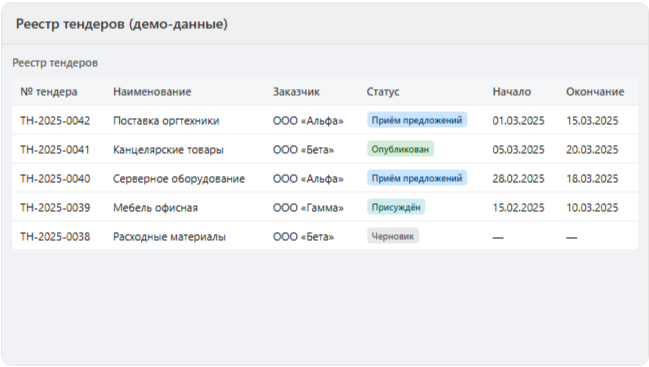Select tender number ТН-2025-0042
Screen dimensions: 649x367
pyautogui.click(x=55, y=121)
